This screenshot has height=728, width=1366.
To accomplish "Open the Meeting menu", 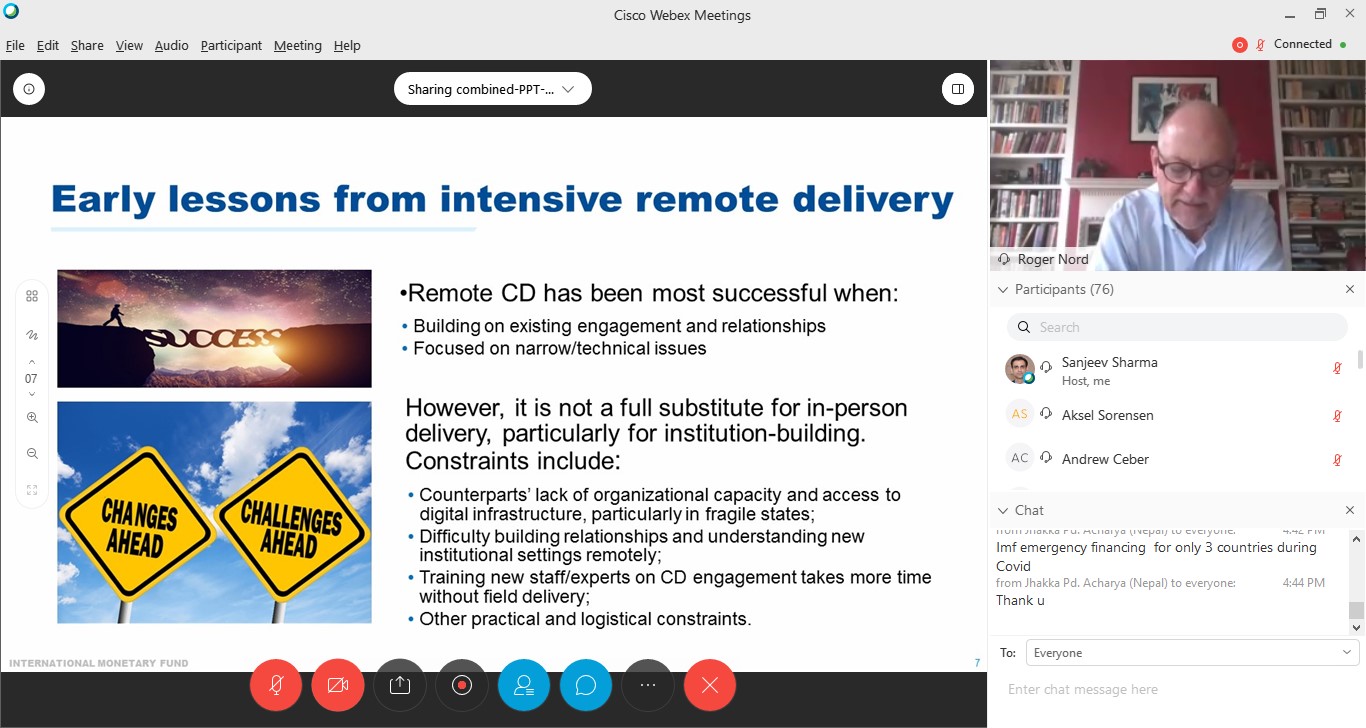I will pyautogui.click(x=298, y=46).
